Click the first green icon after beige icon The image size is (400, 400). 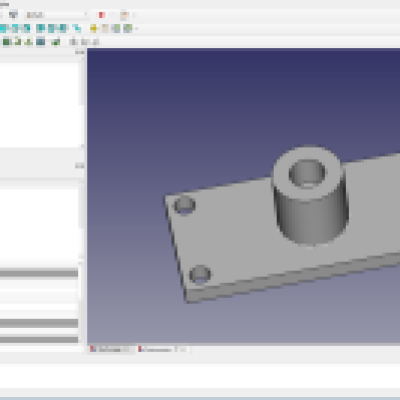(x=116, y=28)
